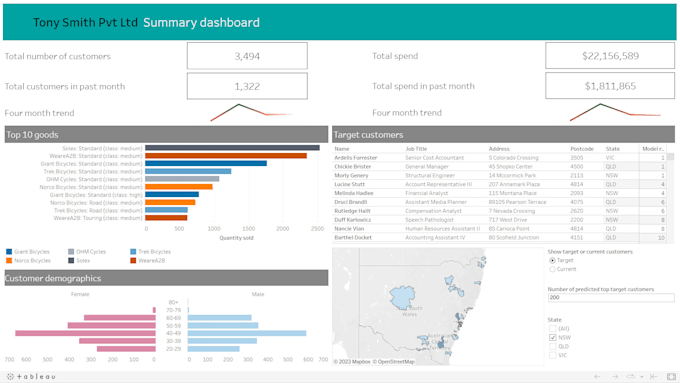Click the OHM Cycles legend swatch
Image resolution: width=680 pixels, height=383 pixels.
71,252
